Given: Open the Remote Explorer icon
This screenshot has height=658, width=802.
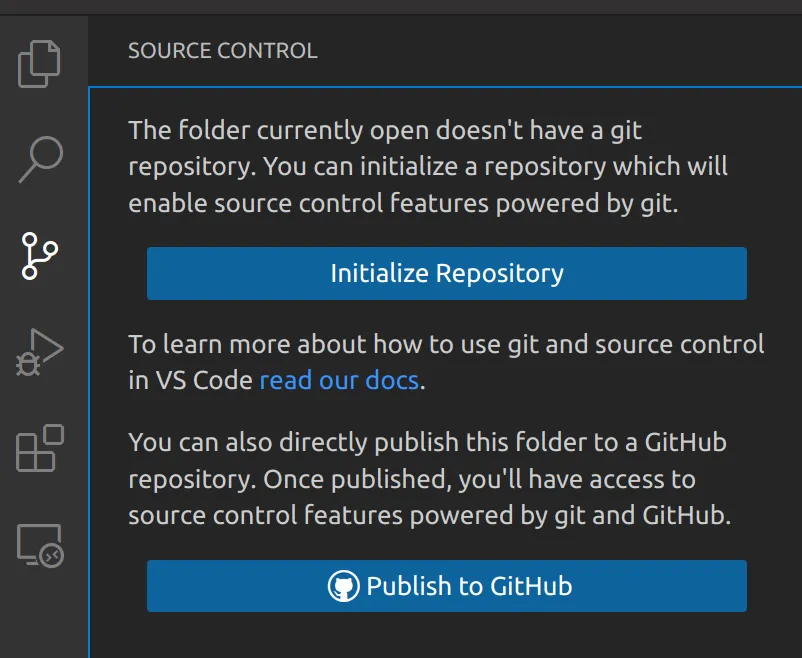Looking at the screenshot, I should coord(40,545).
